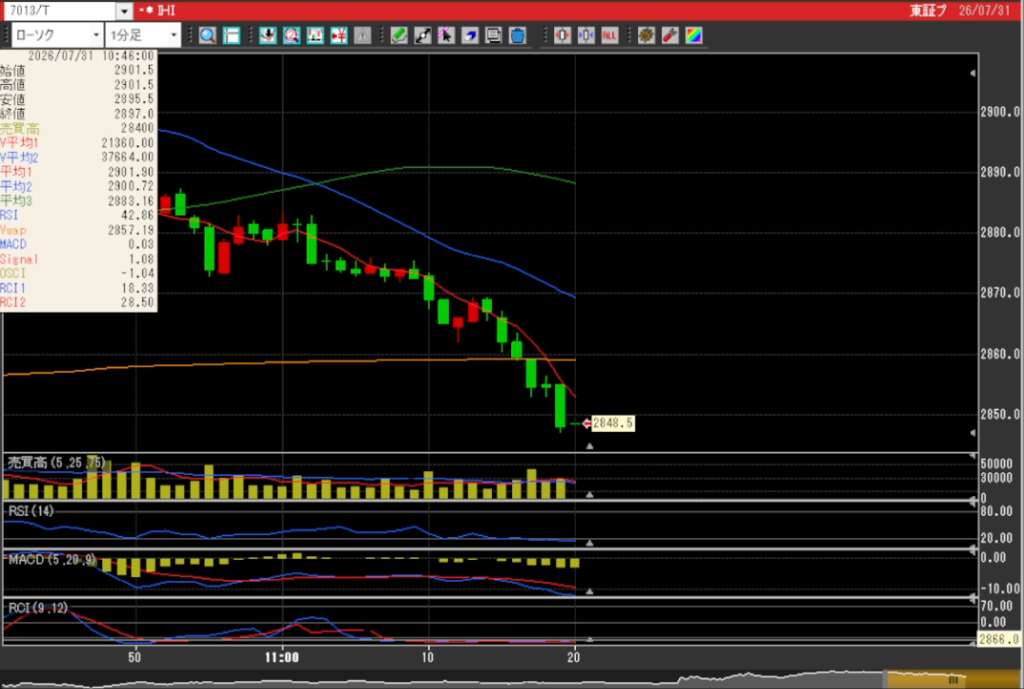Viewport: 1024px width, 689px height.
Task: Click the yen symbol toolbar icon
Action: click(338, 35)
